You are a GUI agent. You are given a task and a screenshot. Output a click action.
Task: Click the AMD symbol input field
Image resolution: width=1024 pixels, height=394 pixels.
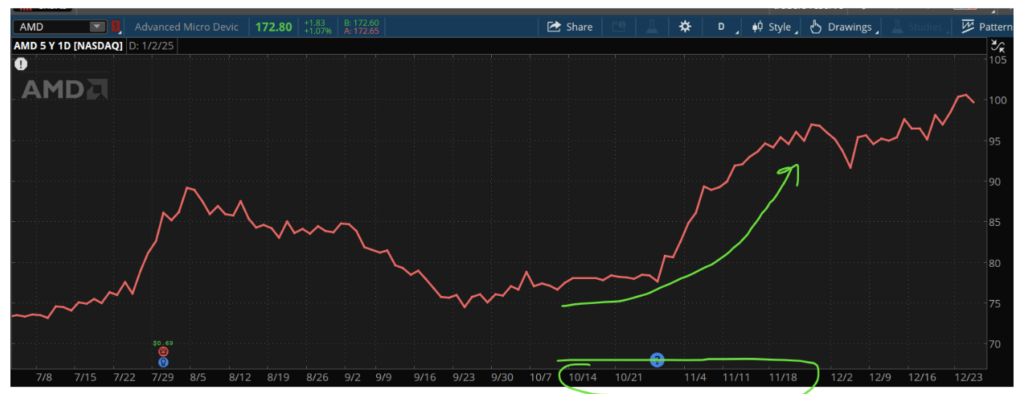(59, 27)
